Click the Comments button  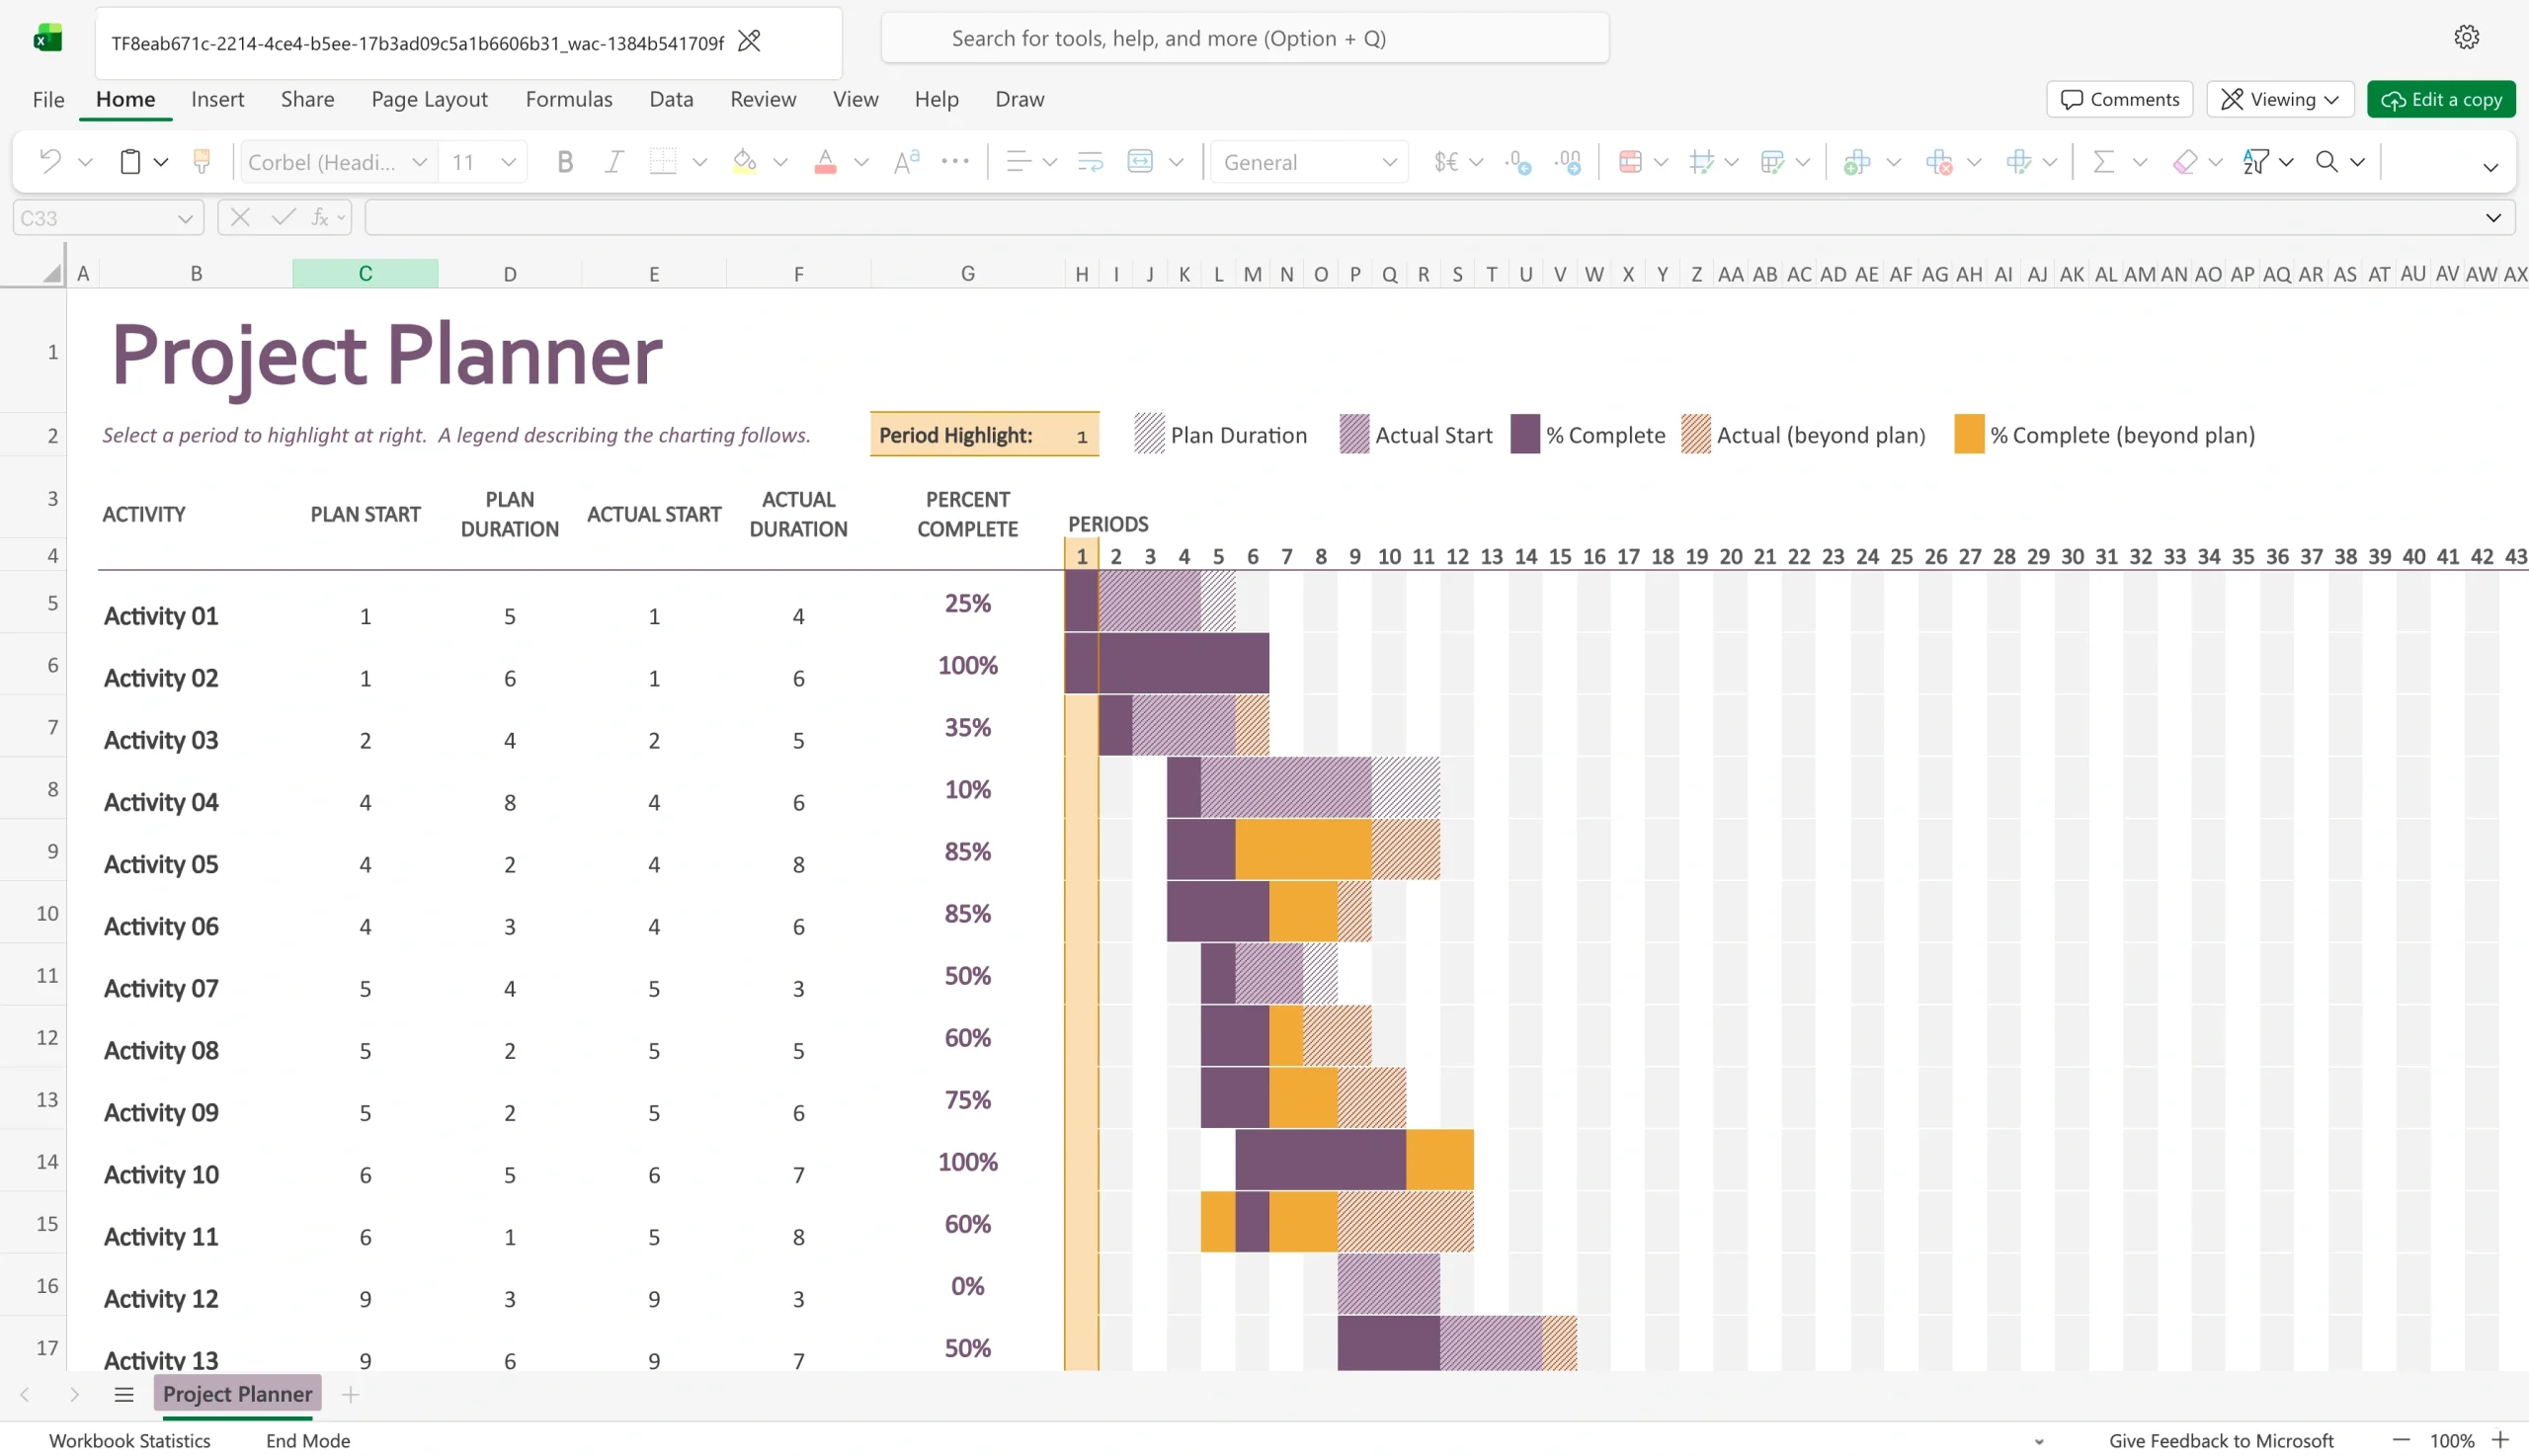tap(2119, 99)
